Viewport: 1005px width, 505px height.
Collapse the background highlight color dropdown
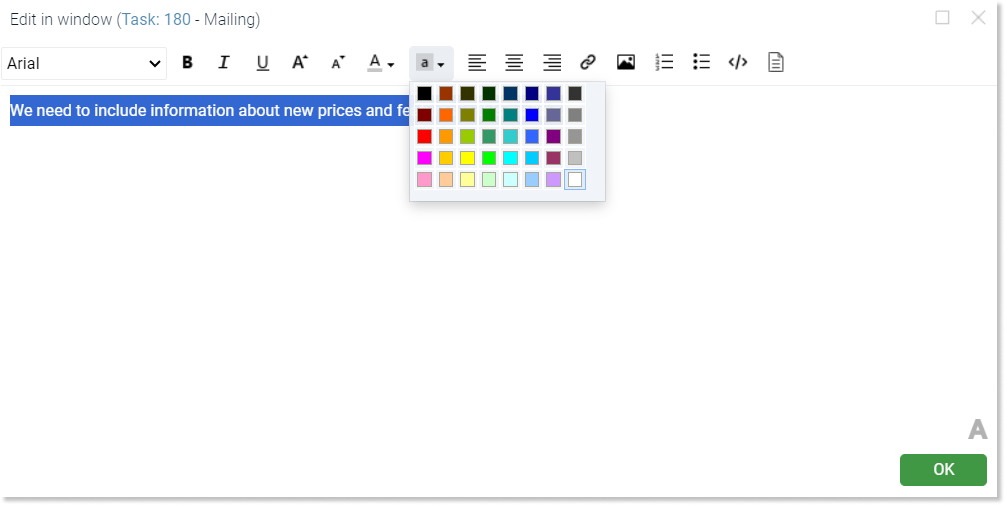coord(431,63)
